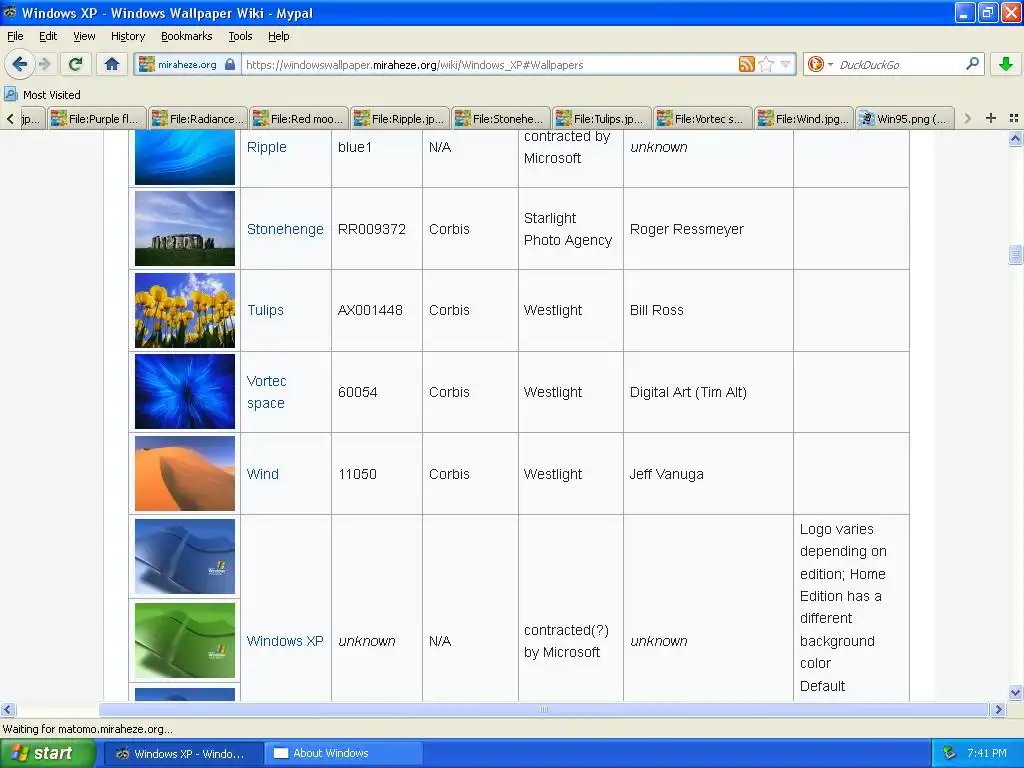Click the padlock site security icon
Viewport: 1024px width, 768px height.
click(x=230, y=64)
